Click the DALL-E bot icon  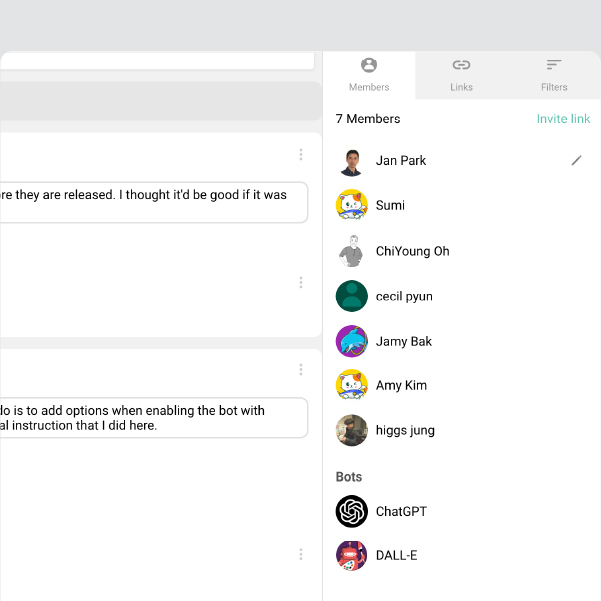click(352, 555)
